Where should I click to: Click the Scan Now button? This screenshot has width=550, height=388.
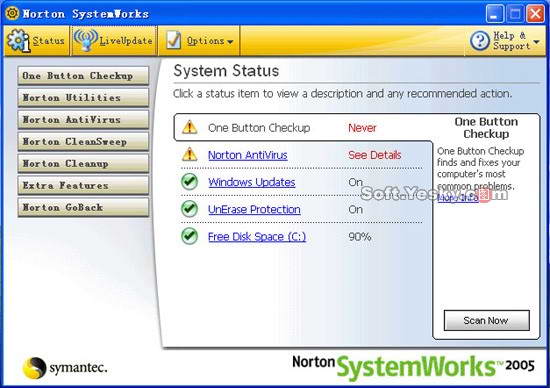pos(487,320)
